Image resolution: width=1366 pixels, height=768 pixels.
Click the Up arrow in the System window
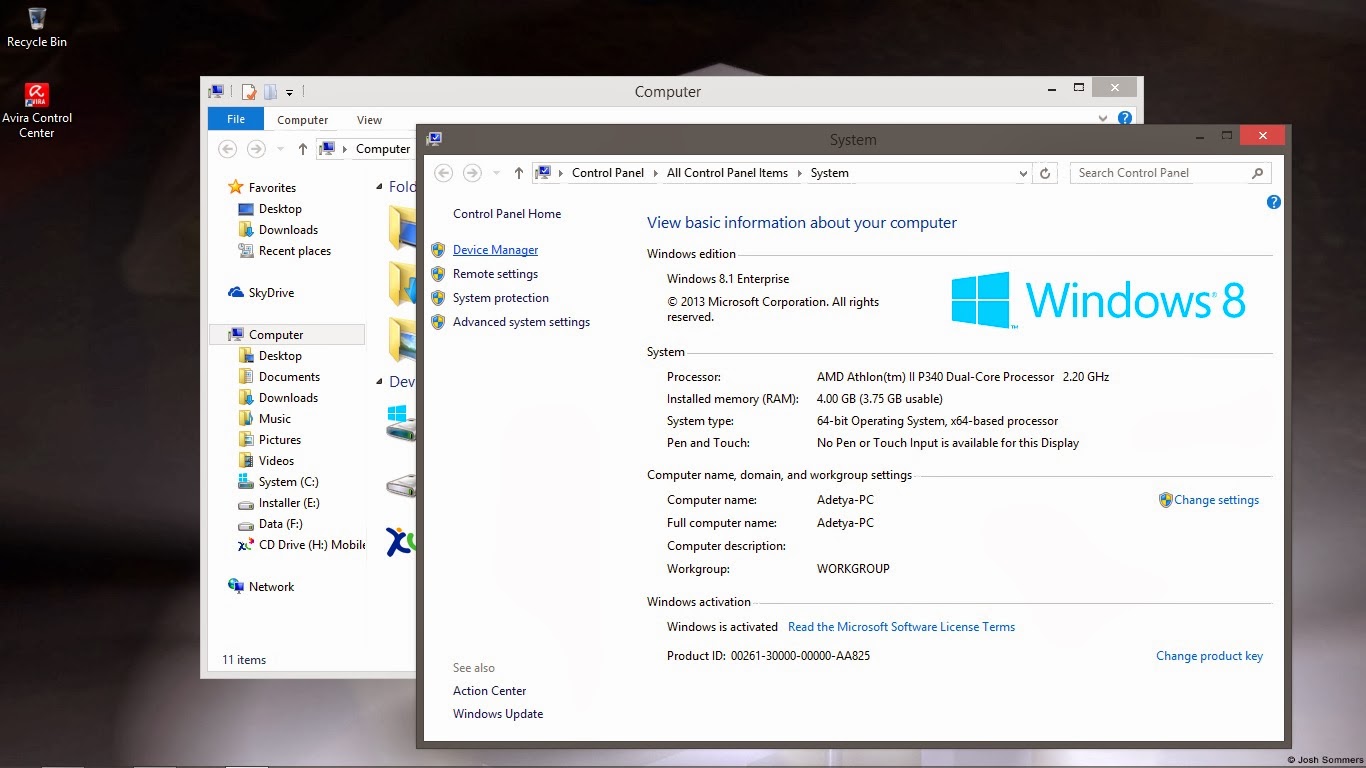[518, 173]
